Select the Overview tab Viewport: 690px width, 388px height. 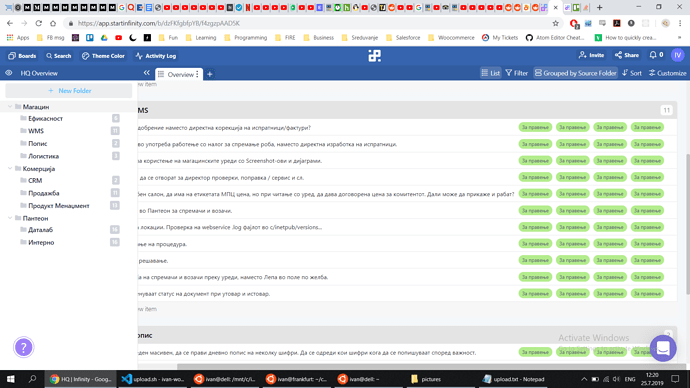180,74
